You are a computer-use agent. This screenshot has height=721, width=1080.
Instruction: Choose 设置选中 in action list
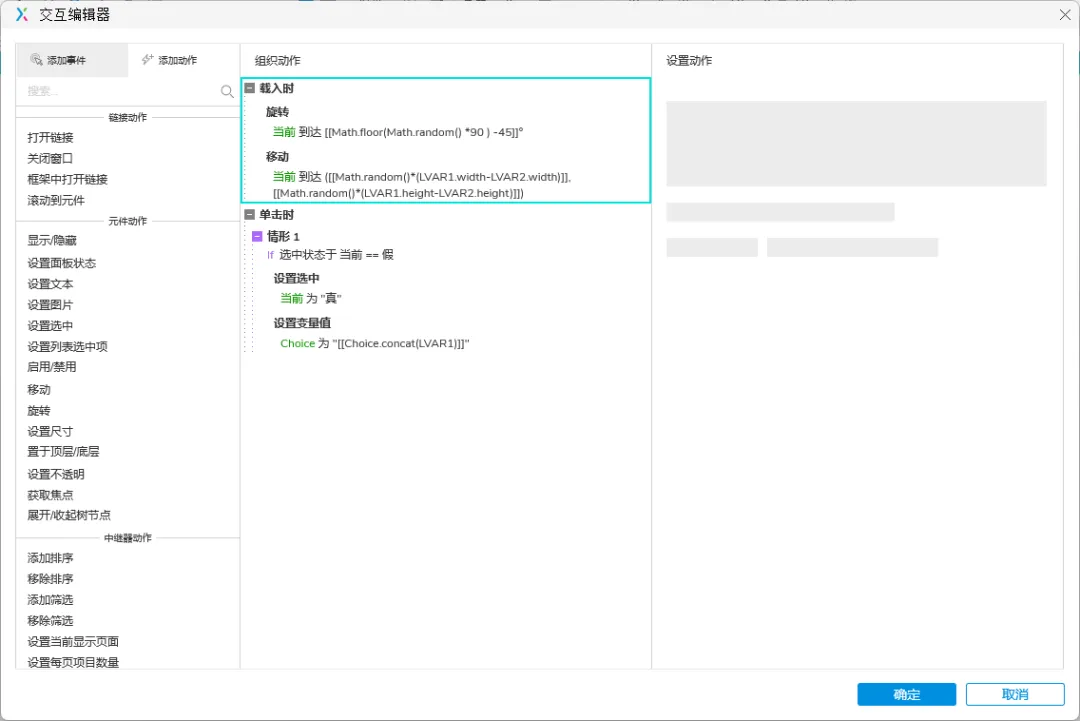coord(50,326)
